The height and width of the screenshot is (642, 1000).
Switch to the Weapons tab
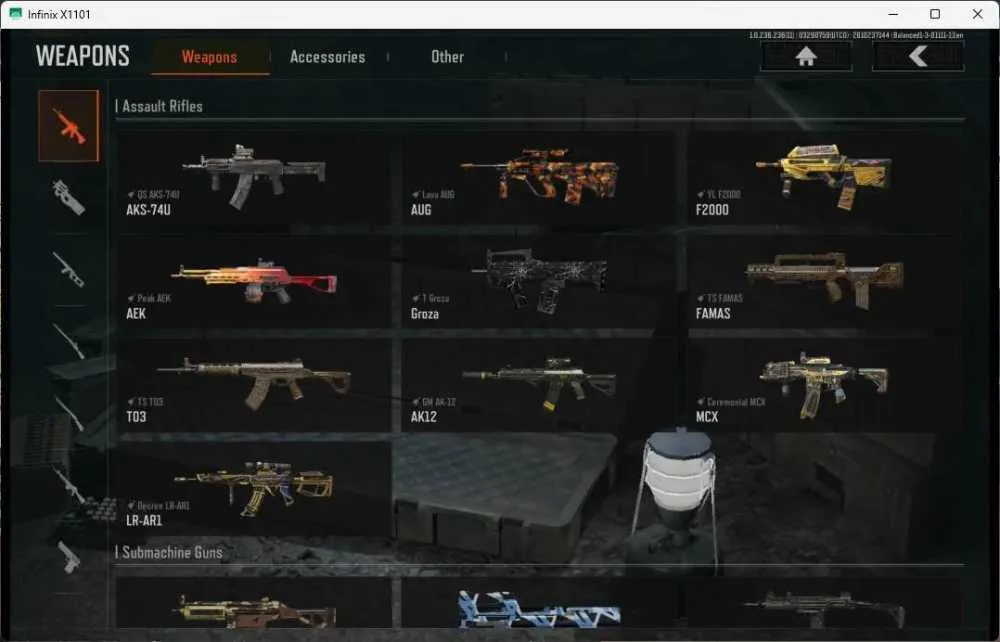pyautogui.click(x=210, y=57)
